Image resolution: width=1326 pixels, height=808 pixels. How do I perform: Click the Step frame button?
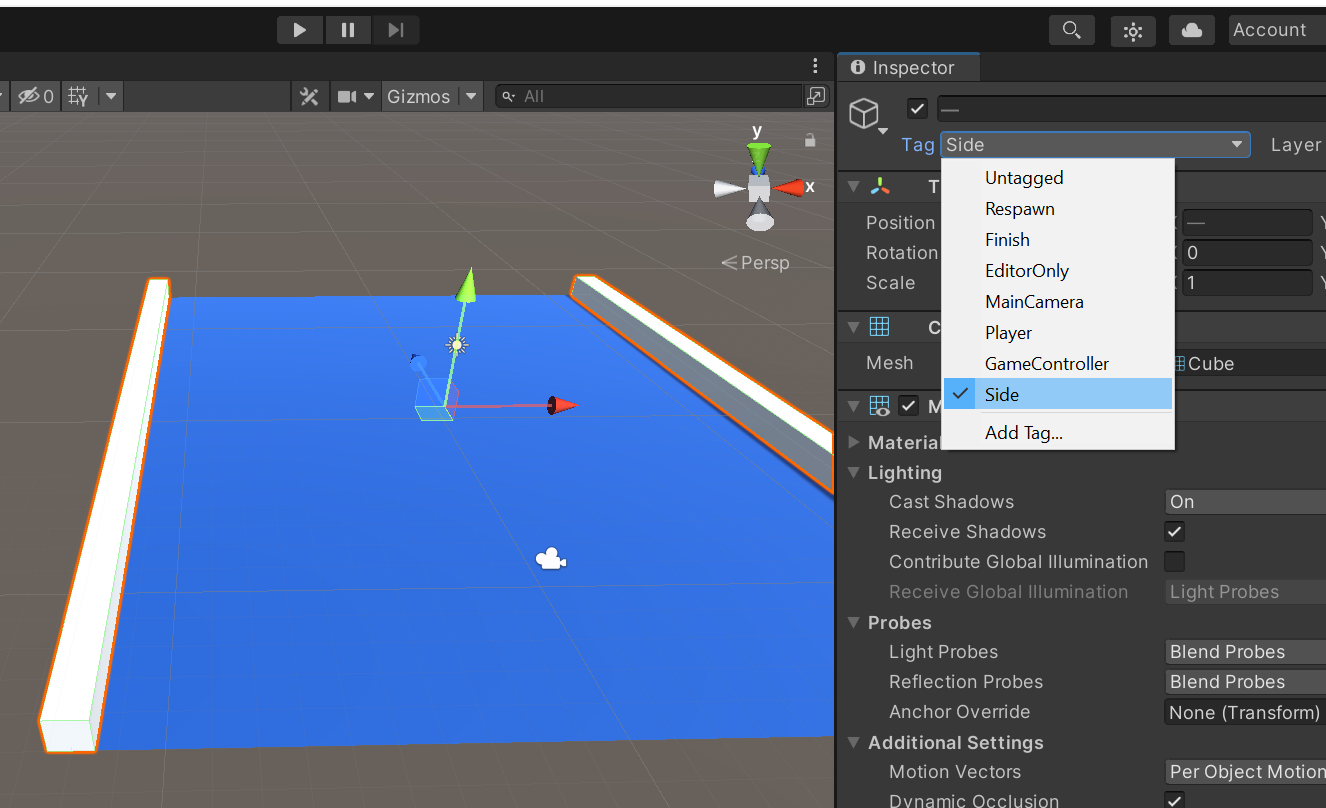[396, 30]
